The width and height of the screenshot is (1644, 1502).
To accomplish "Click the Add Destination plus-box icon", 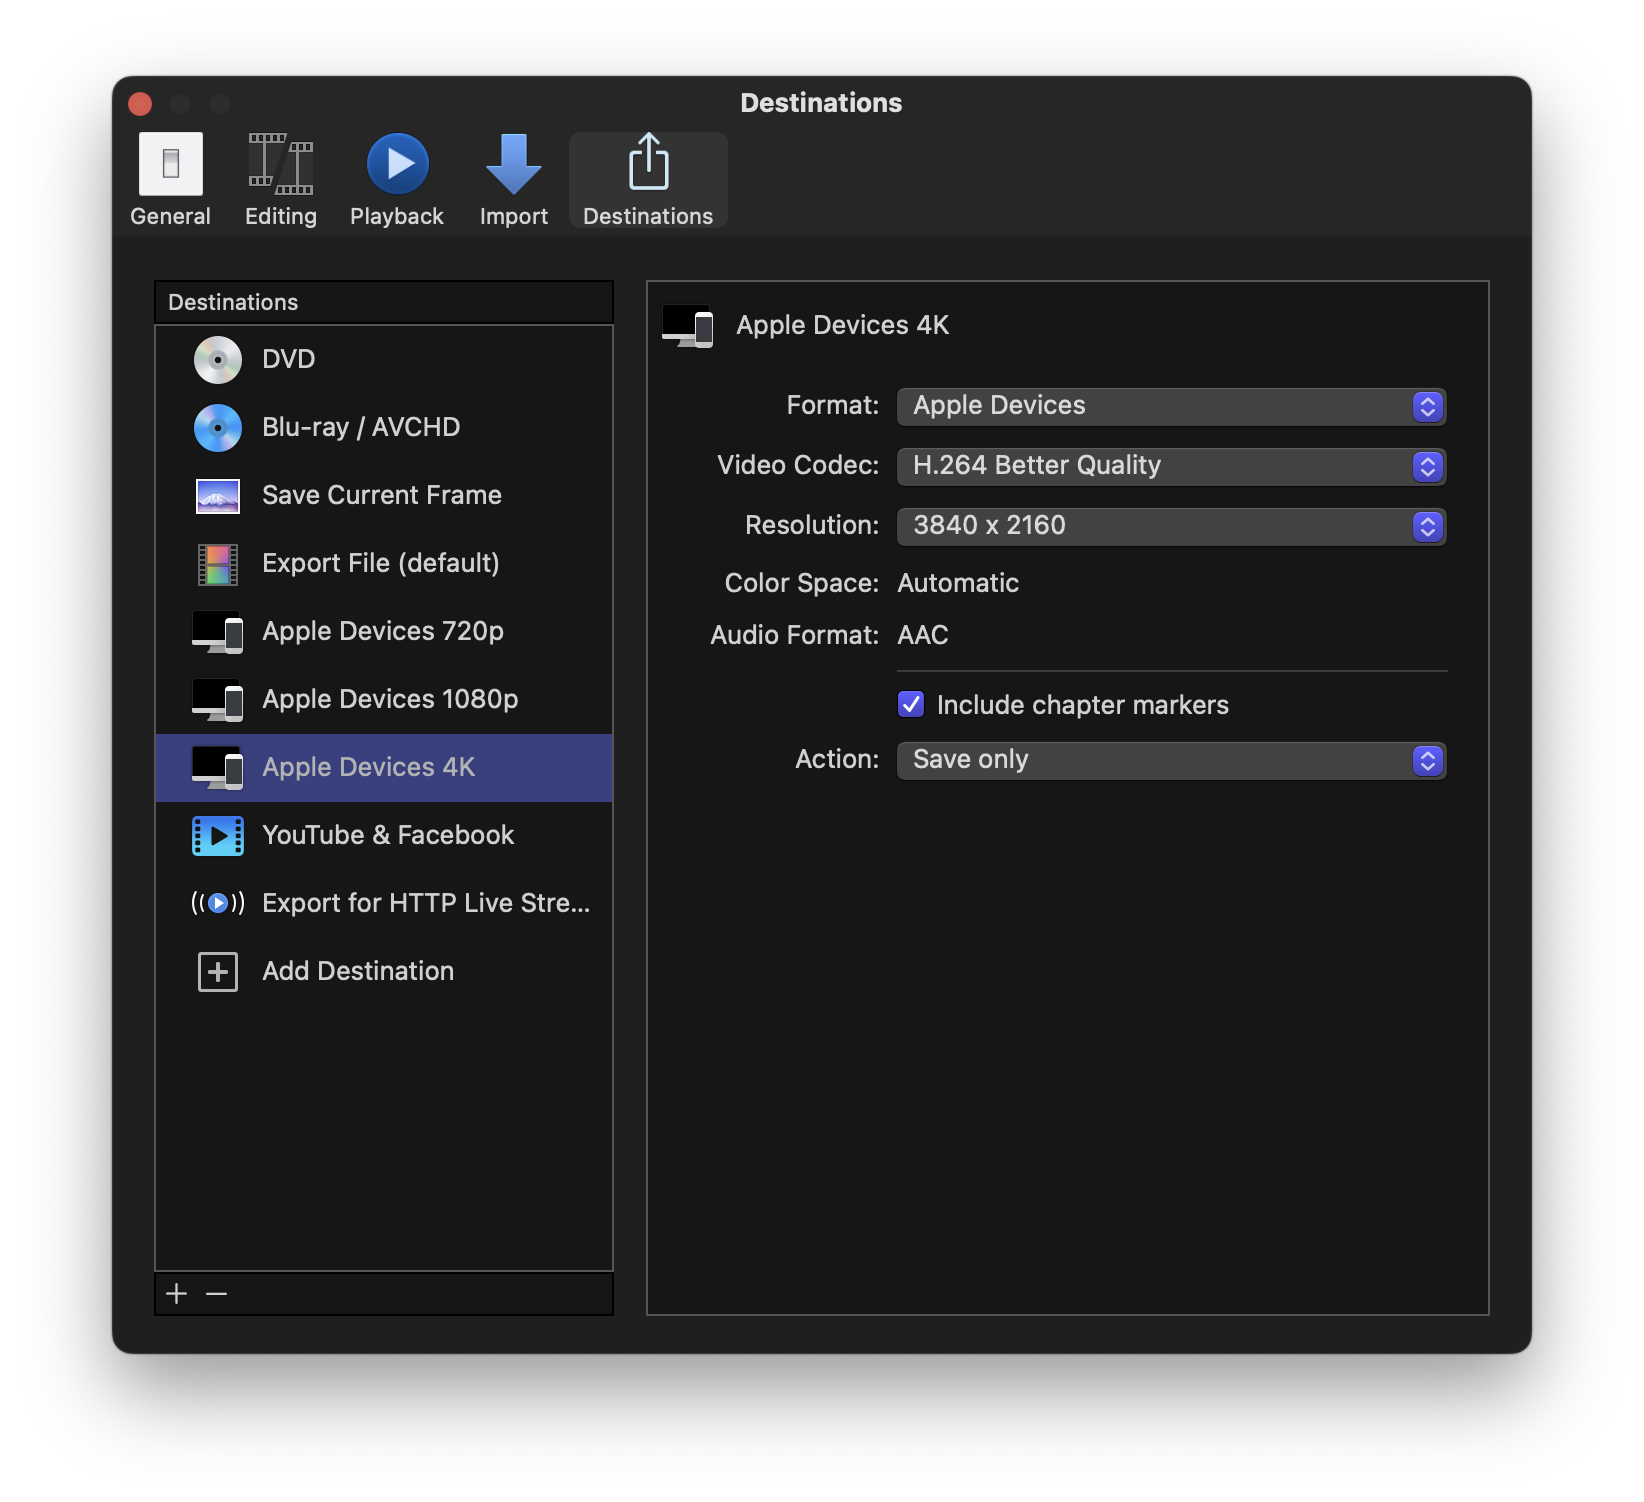I will coord(218,972).
